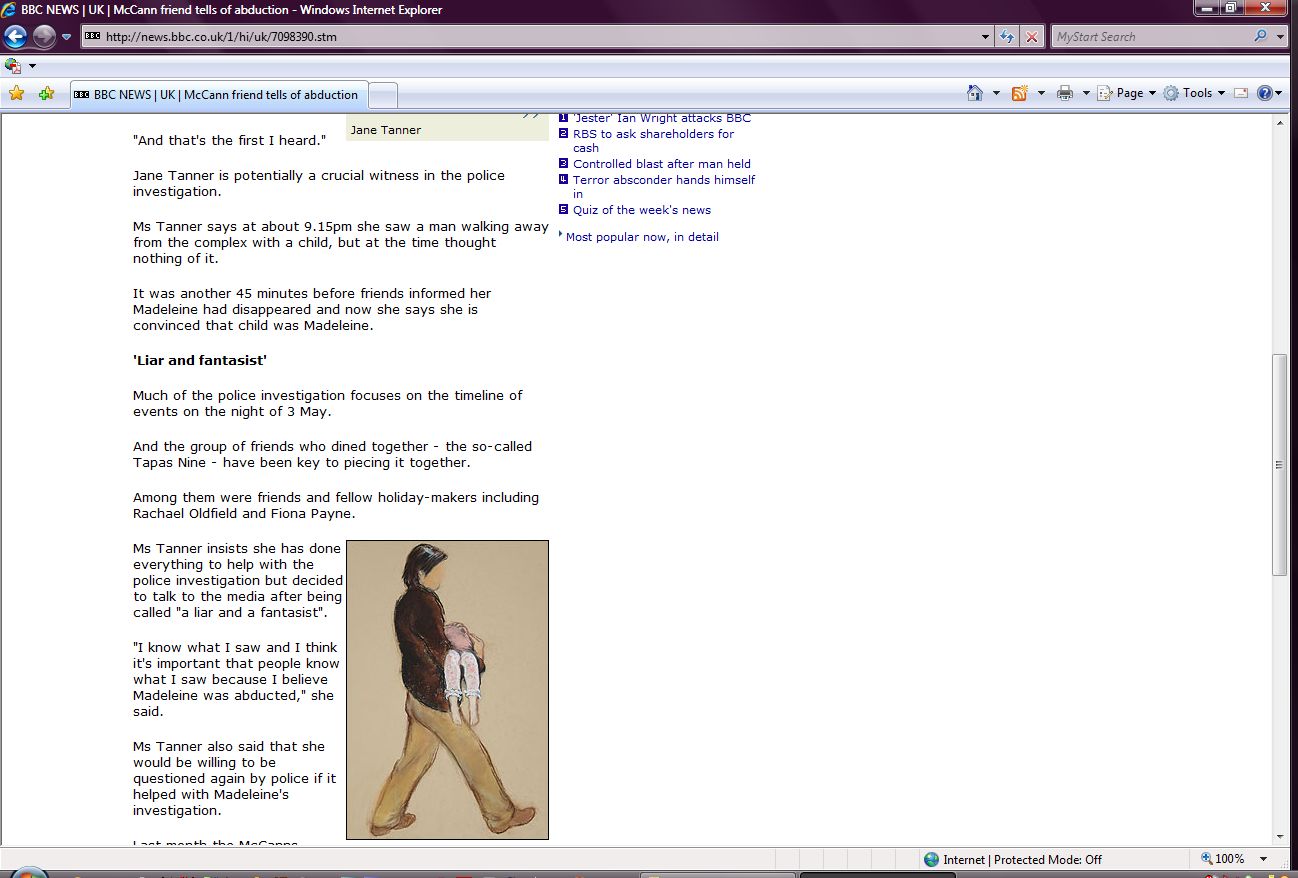The image size is (1298, 878).
Task: Click inside the MyStart Search field
Action: [x=1150, y=37]
